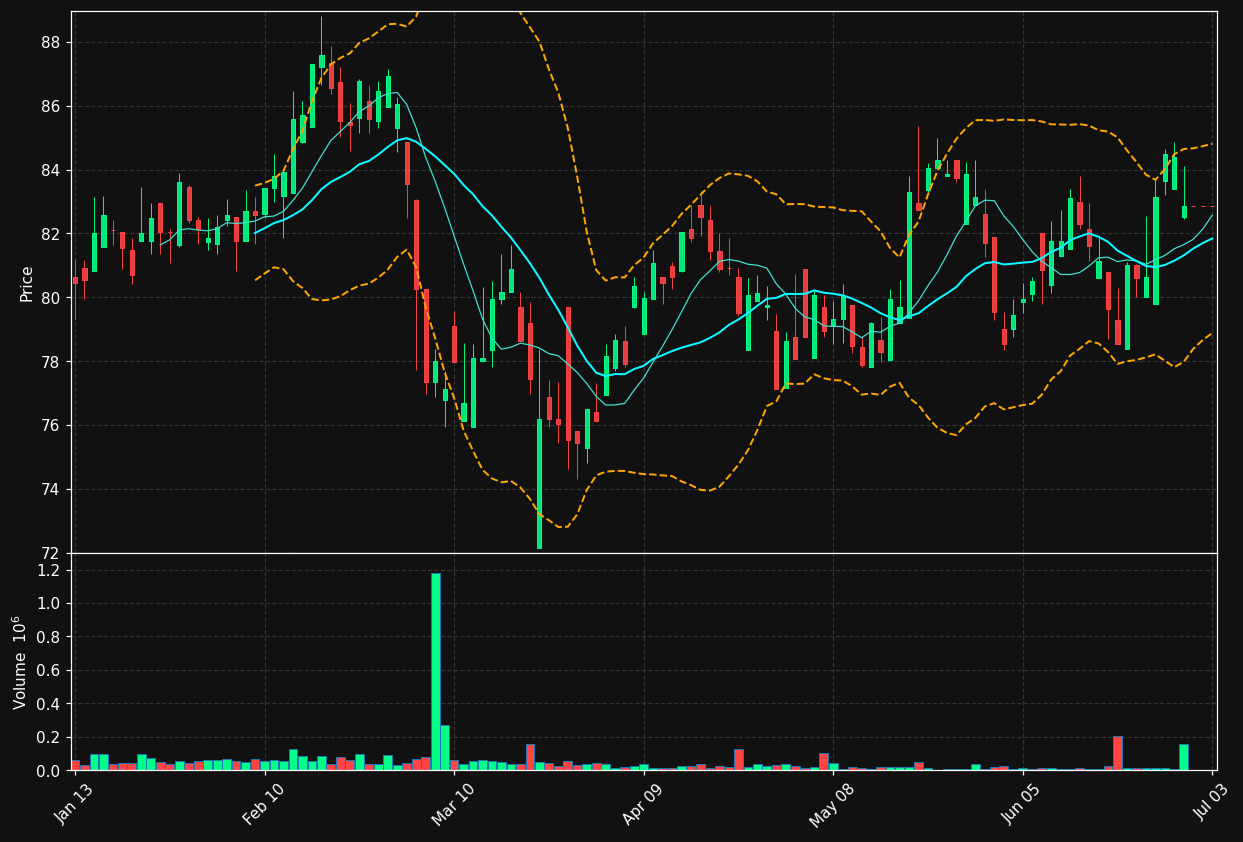Viewport: 1243px width, 842px height.
Task: Click the 1.2 volume axis tick
Action: tap(49, 570)
